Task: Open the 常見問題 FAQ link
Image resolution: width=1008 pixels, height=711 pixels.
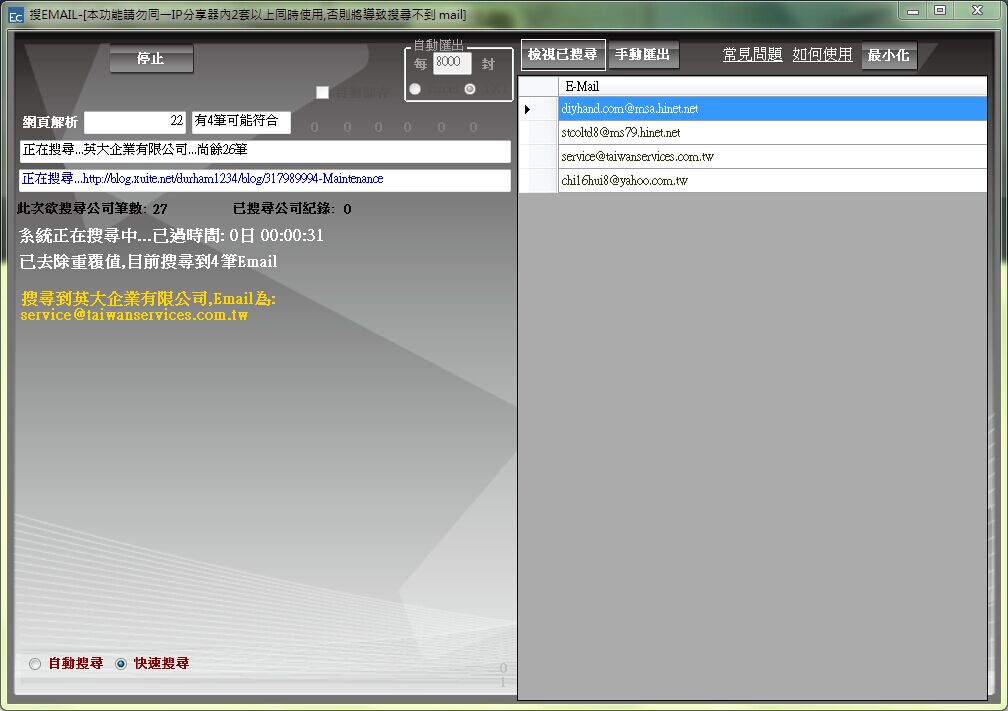Action: (x=752, y=55)
